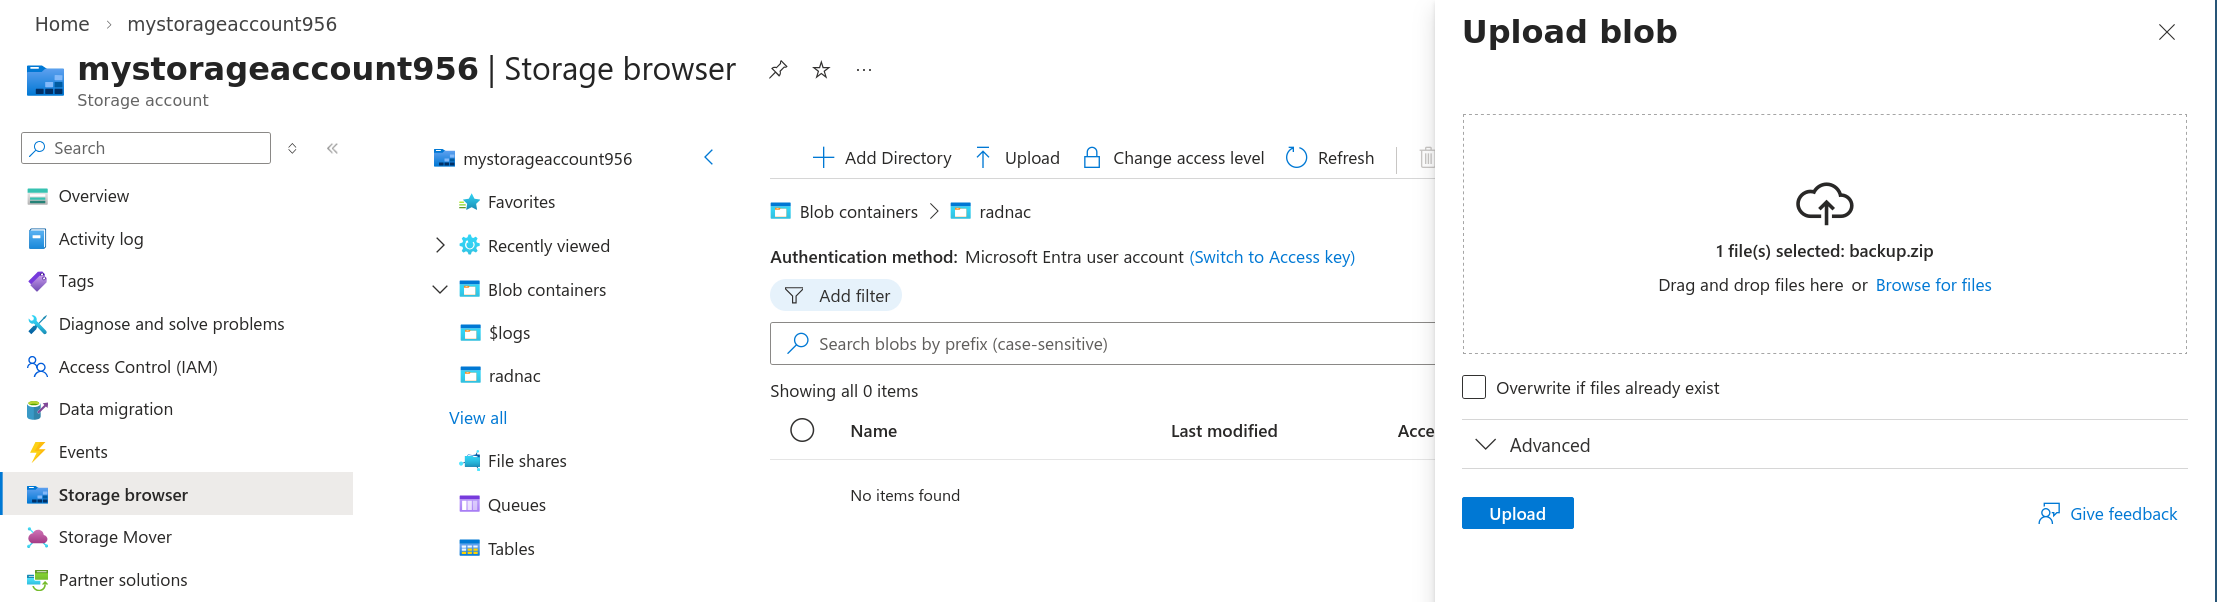Viewport: 2217px width, 602px height.
Task: Click the drag and drop files area
Action: (1824, 233)
